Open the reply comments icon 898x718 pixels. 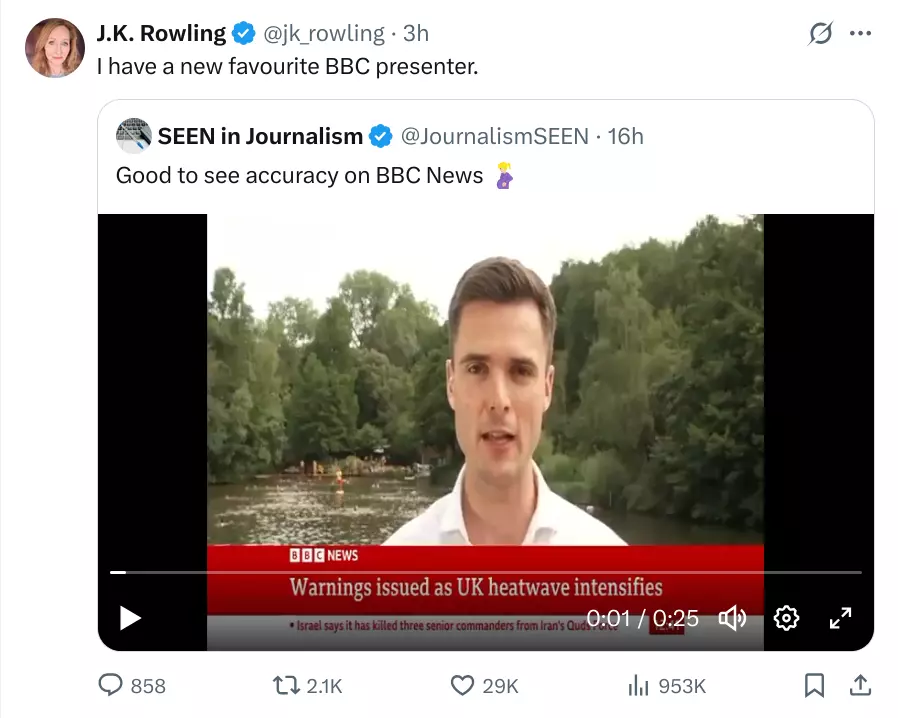point(111,685)
